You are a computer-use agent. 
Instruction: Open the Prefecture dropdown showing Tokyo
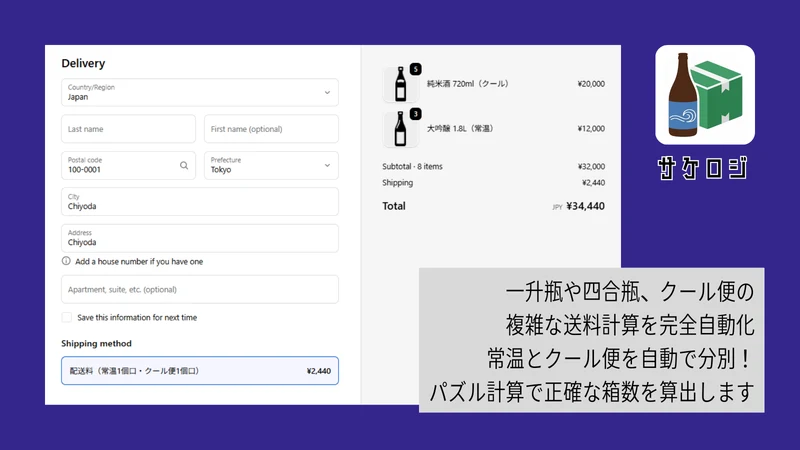click(271, 165)
